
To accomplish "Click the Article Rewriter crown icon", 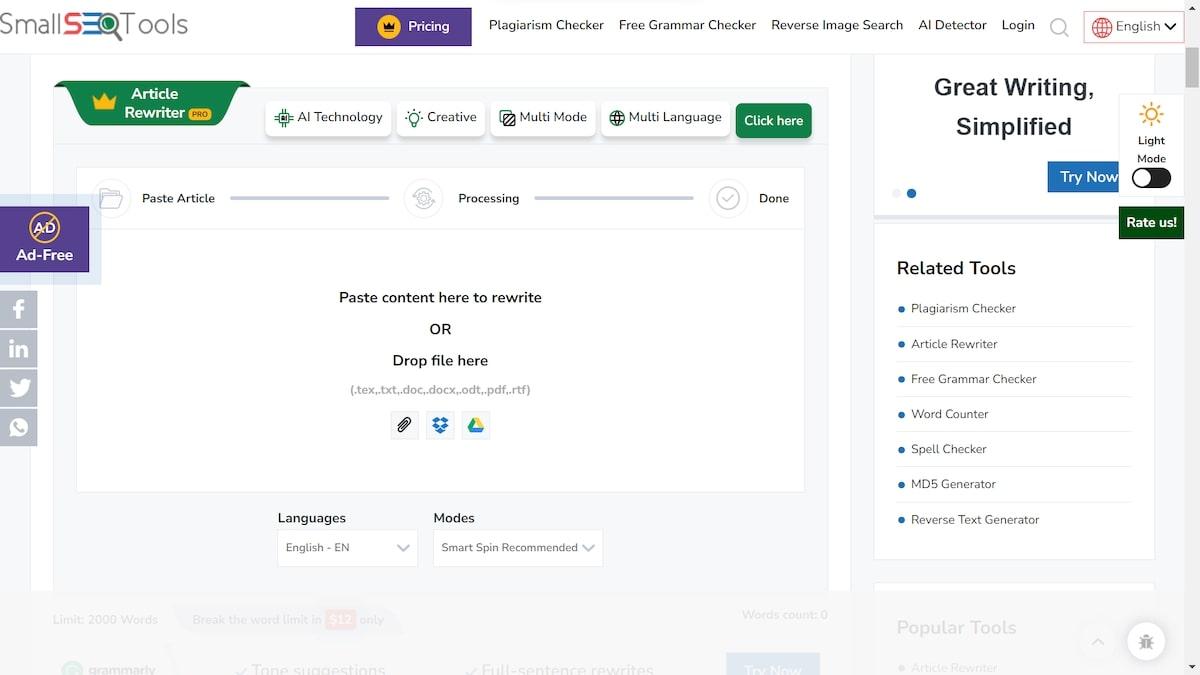I will [104, 102].
